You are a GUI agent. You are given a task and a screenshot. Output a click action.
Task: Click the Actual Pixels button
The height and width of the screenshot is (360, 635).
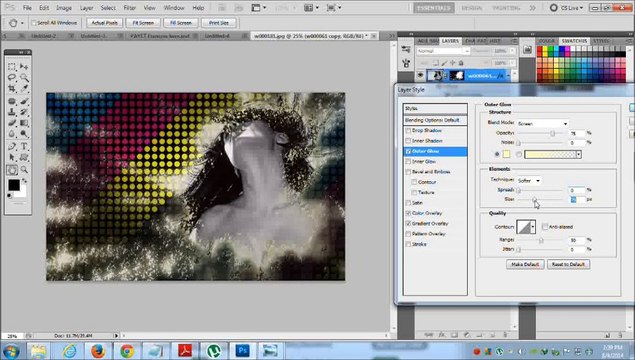[104, 23]
